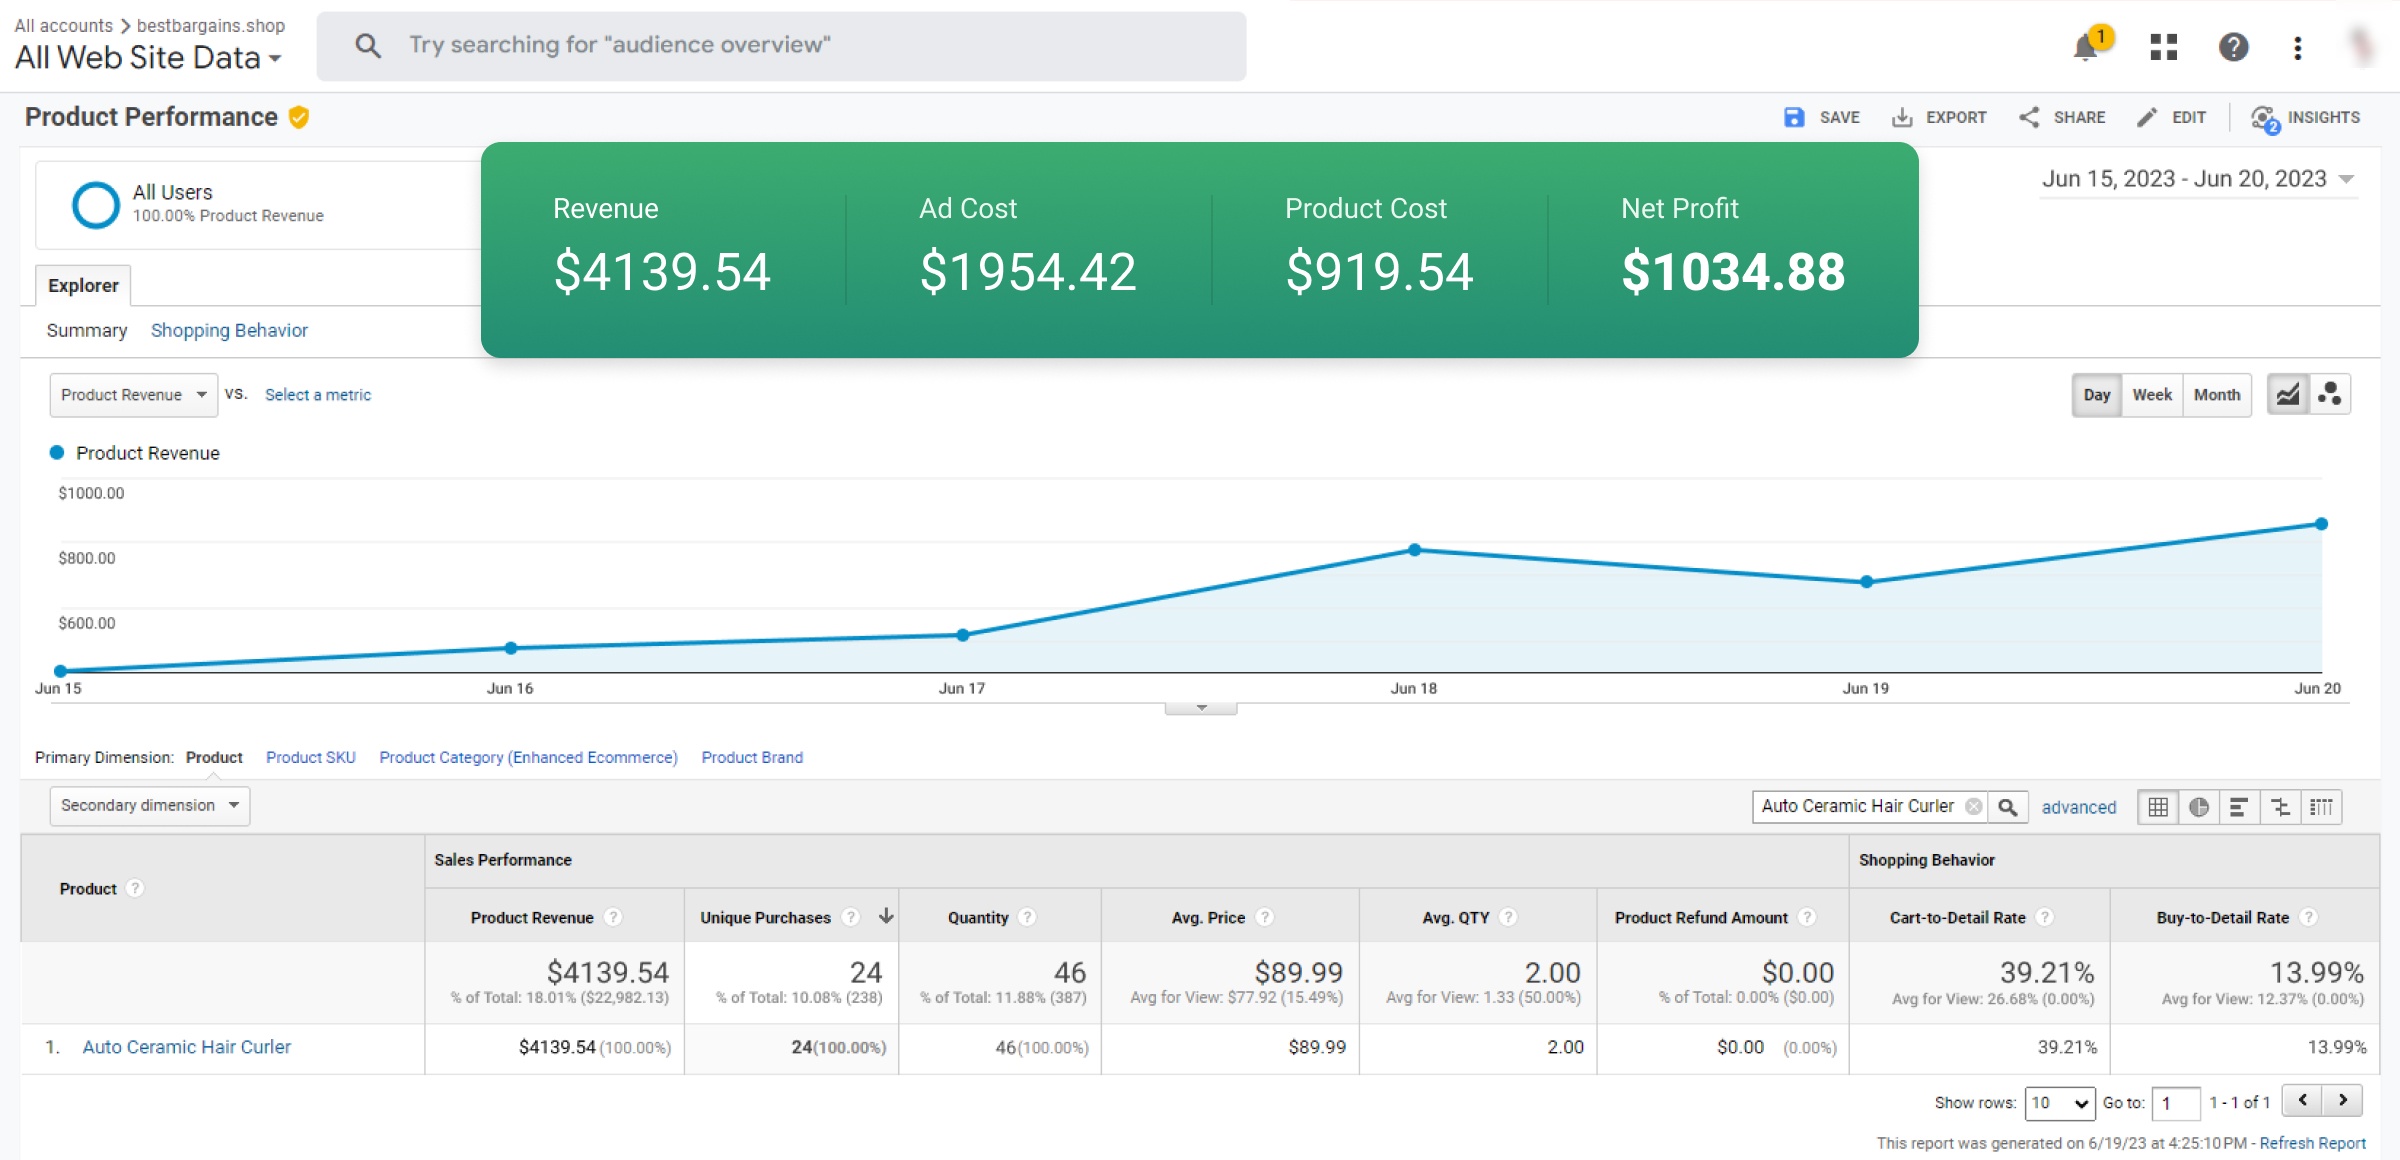Toggle the chart to Month granularity
This screenshot has height=1160, width=2400.
pos(2216,395)
